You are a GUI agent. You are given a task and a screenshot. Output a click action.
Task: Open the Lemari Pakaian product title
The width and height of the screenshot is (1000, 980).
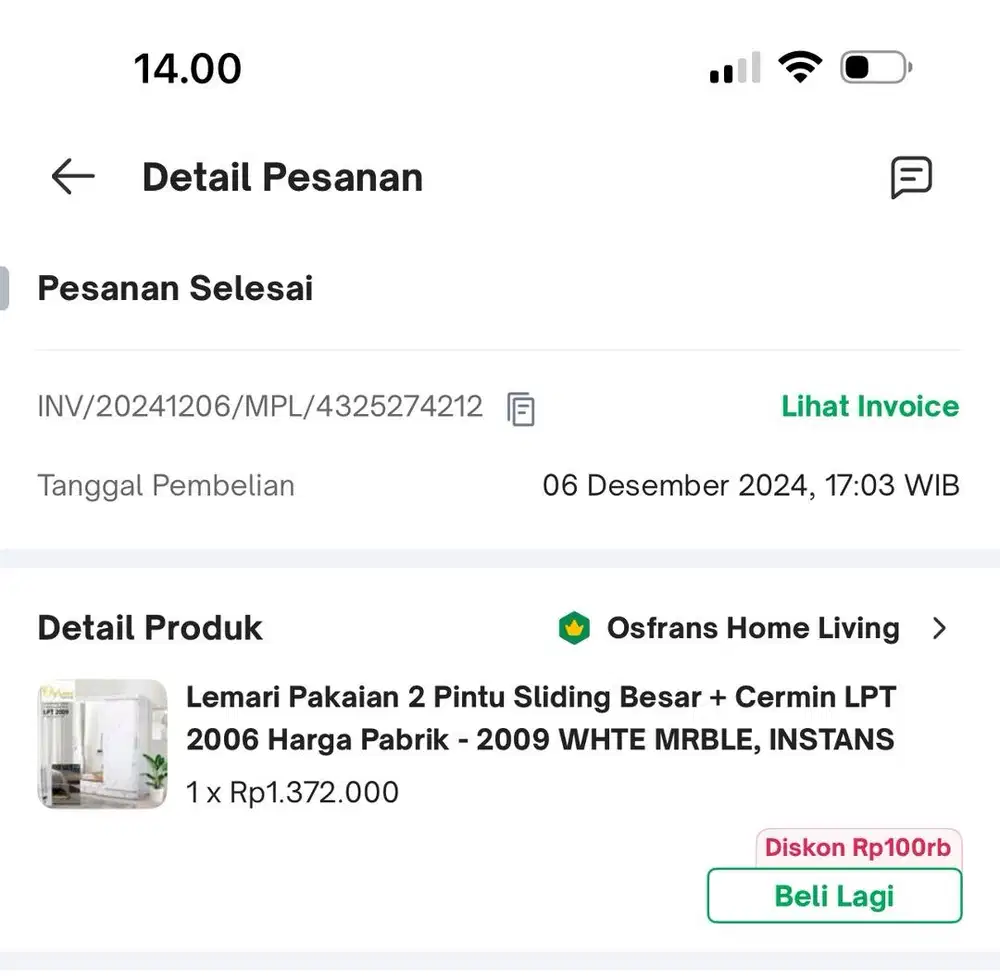[540, 718]
